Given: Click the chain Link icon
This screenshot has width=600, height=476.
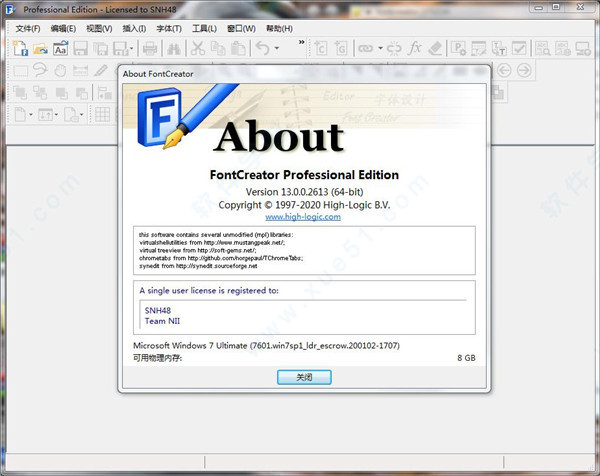Looking at the screenshot, I should click(366, 49).
